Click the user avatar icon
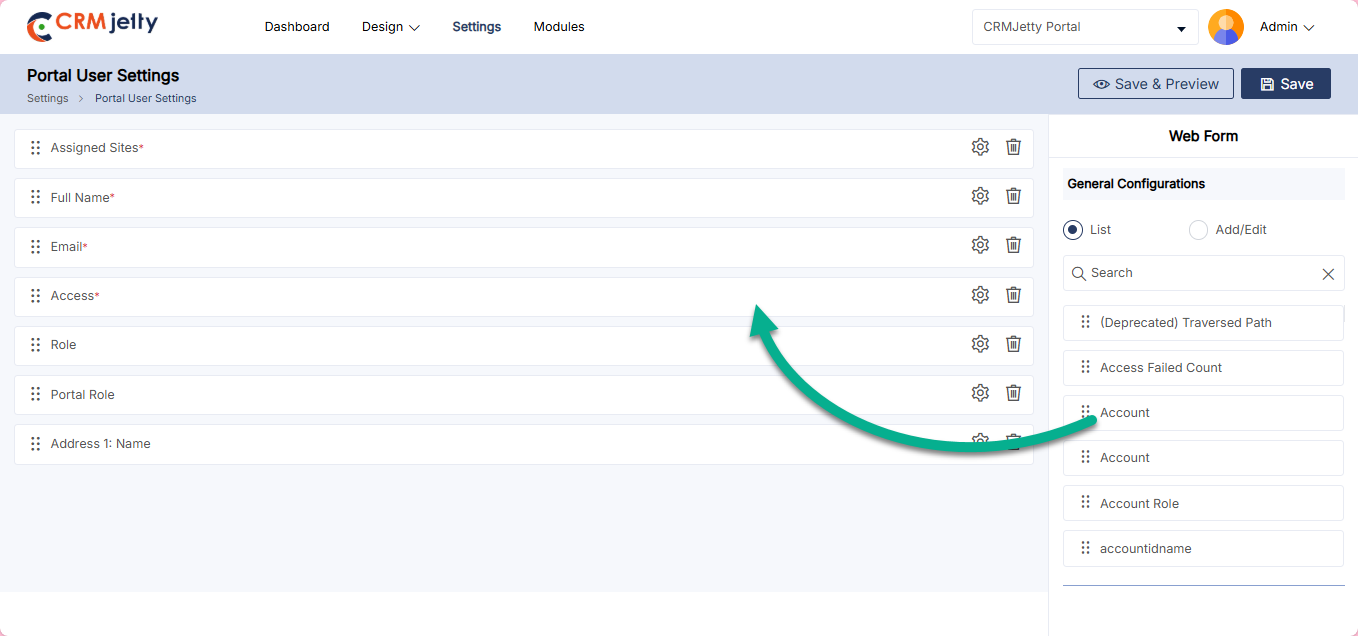1358x636 pixels. [x=1225, y=27]
